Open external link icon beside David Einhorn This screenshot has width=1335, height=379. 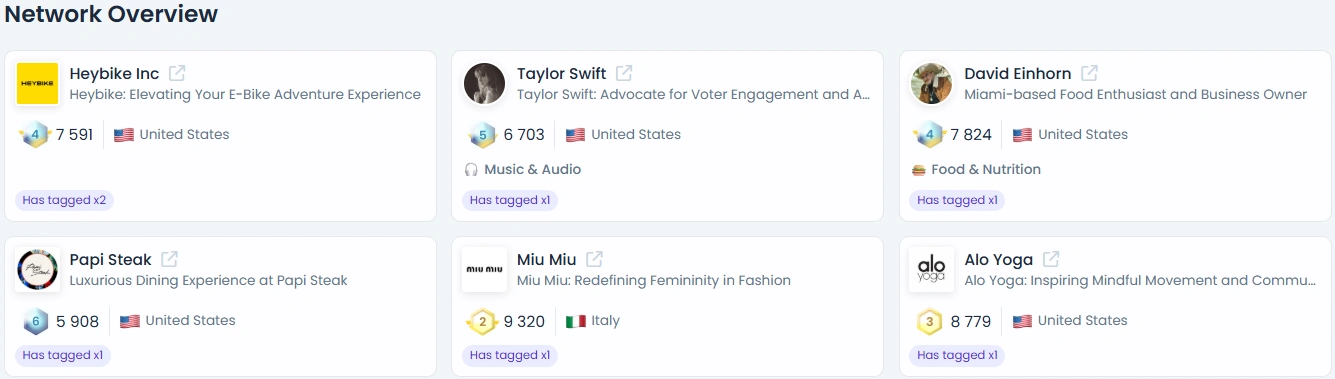tap(1089, 73)
